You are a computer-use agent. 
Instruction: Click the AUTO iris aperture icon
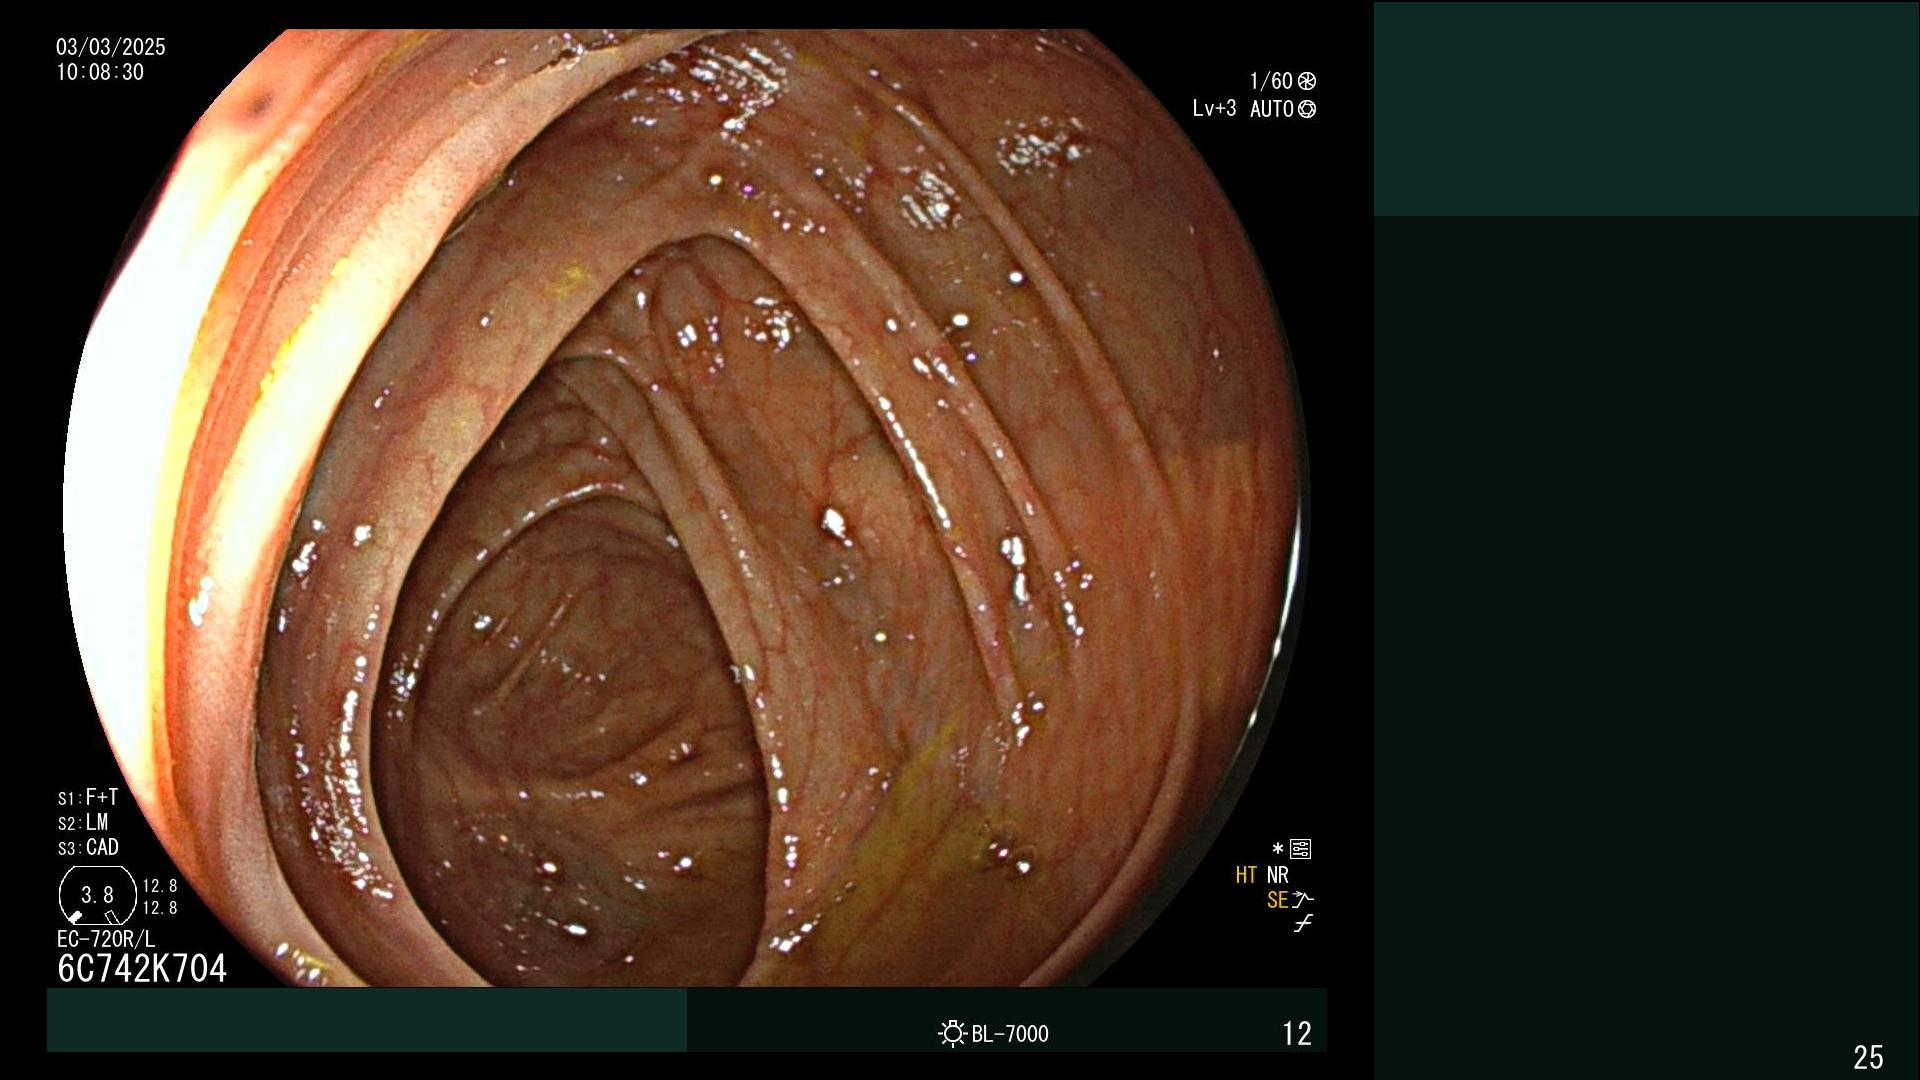click(x=1307, y=109)
